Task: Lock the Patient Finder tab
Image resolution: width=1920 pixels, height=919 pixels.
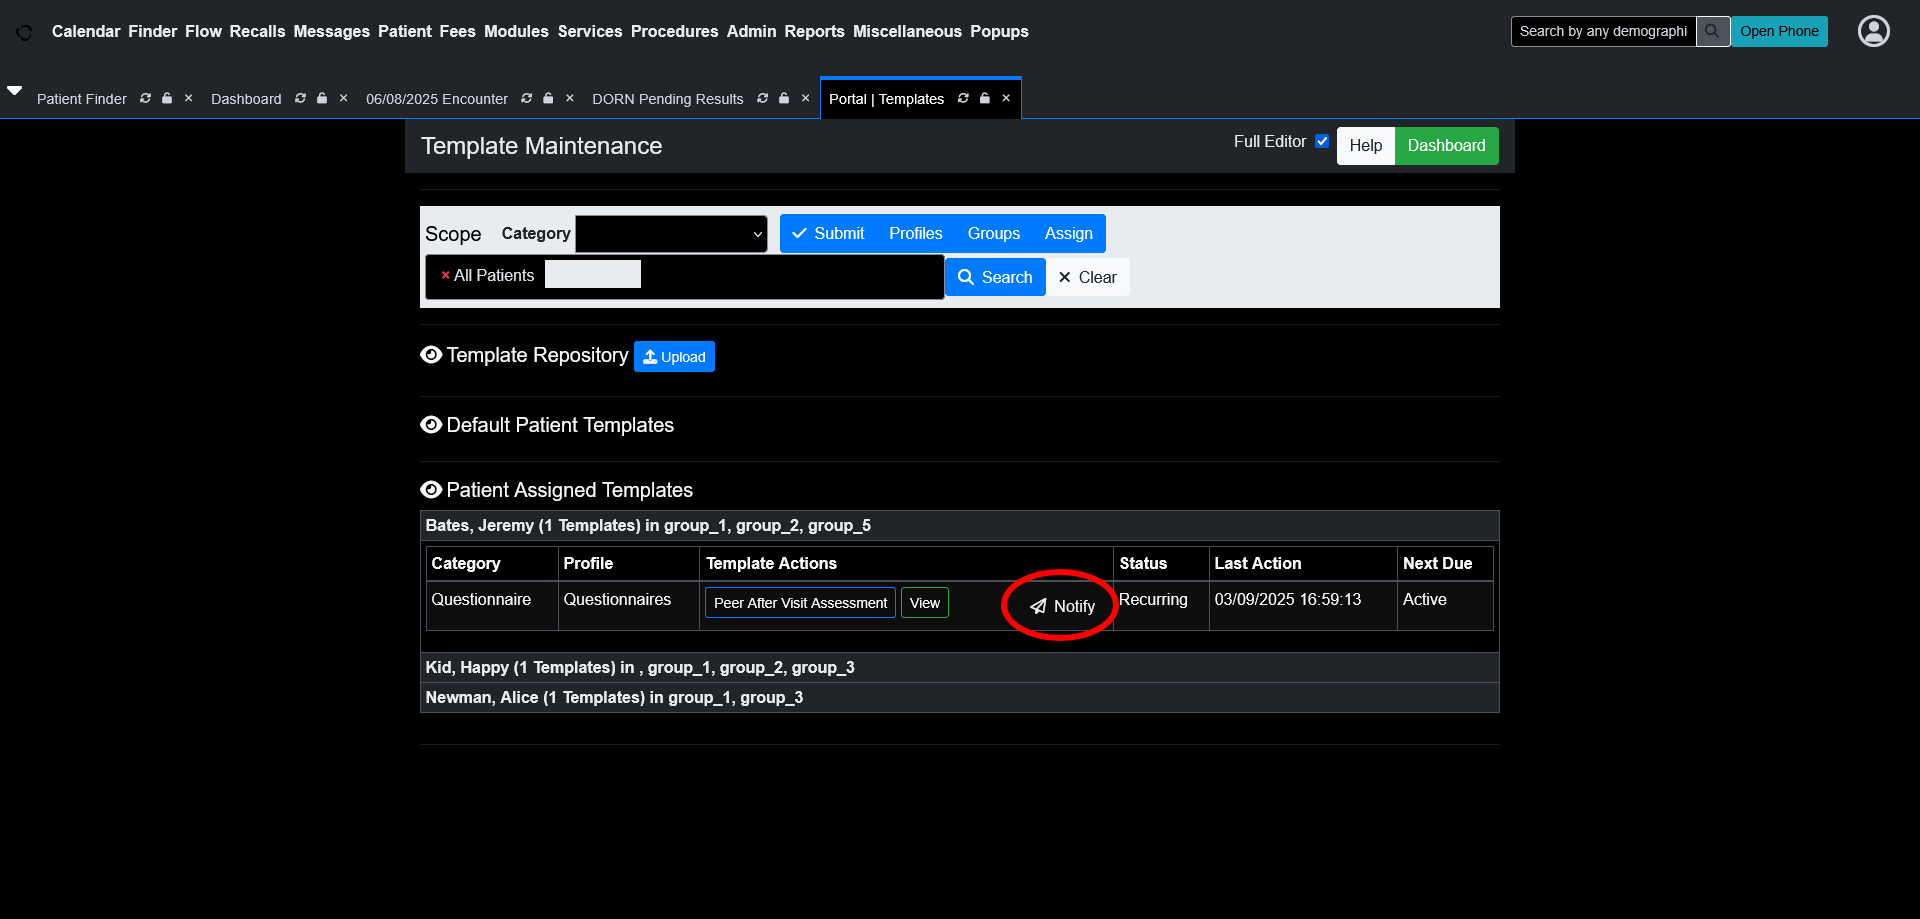Action: (167, 98)
